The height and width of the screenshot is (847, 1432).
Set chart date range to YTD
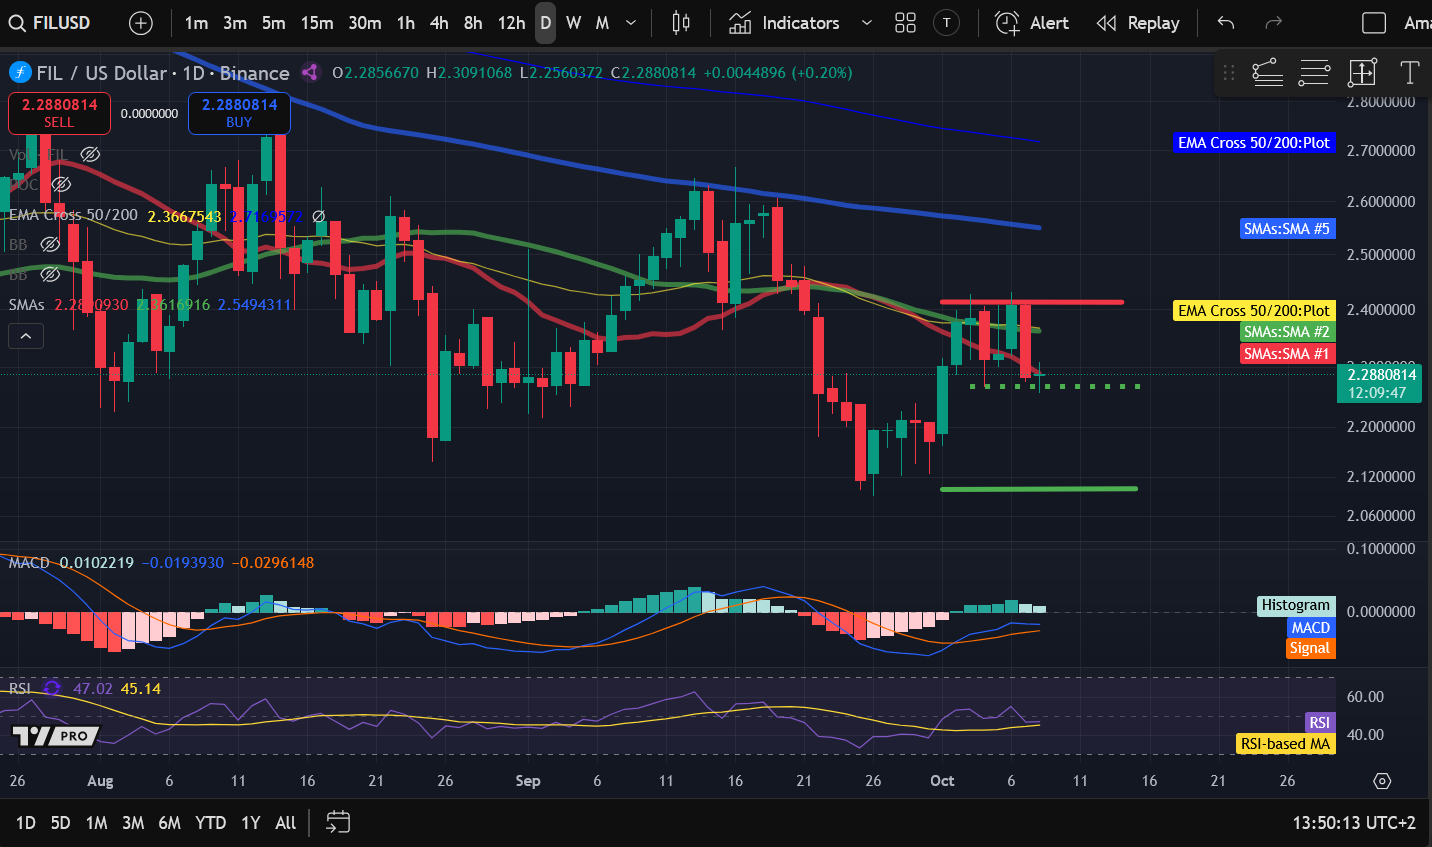coord(210,823)
